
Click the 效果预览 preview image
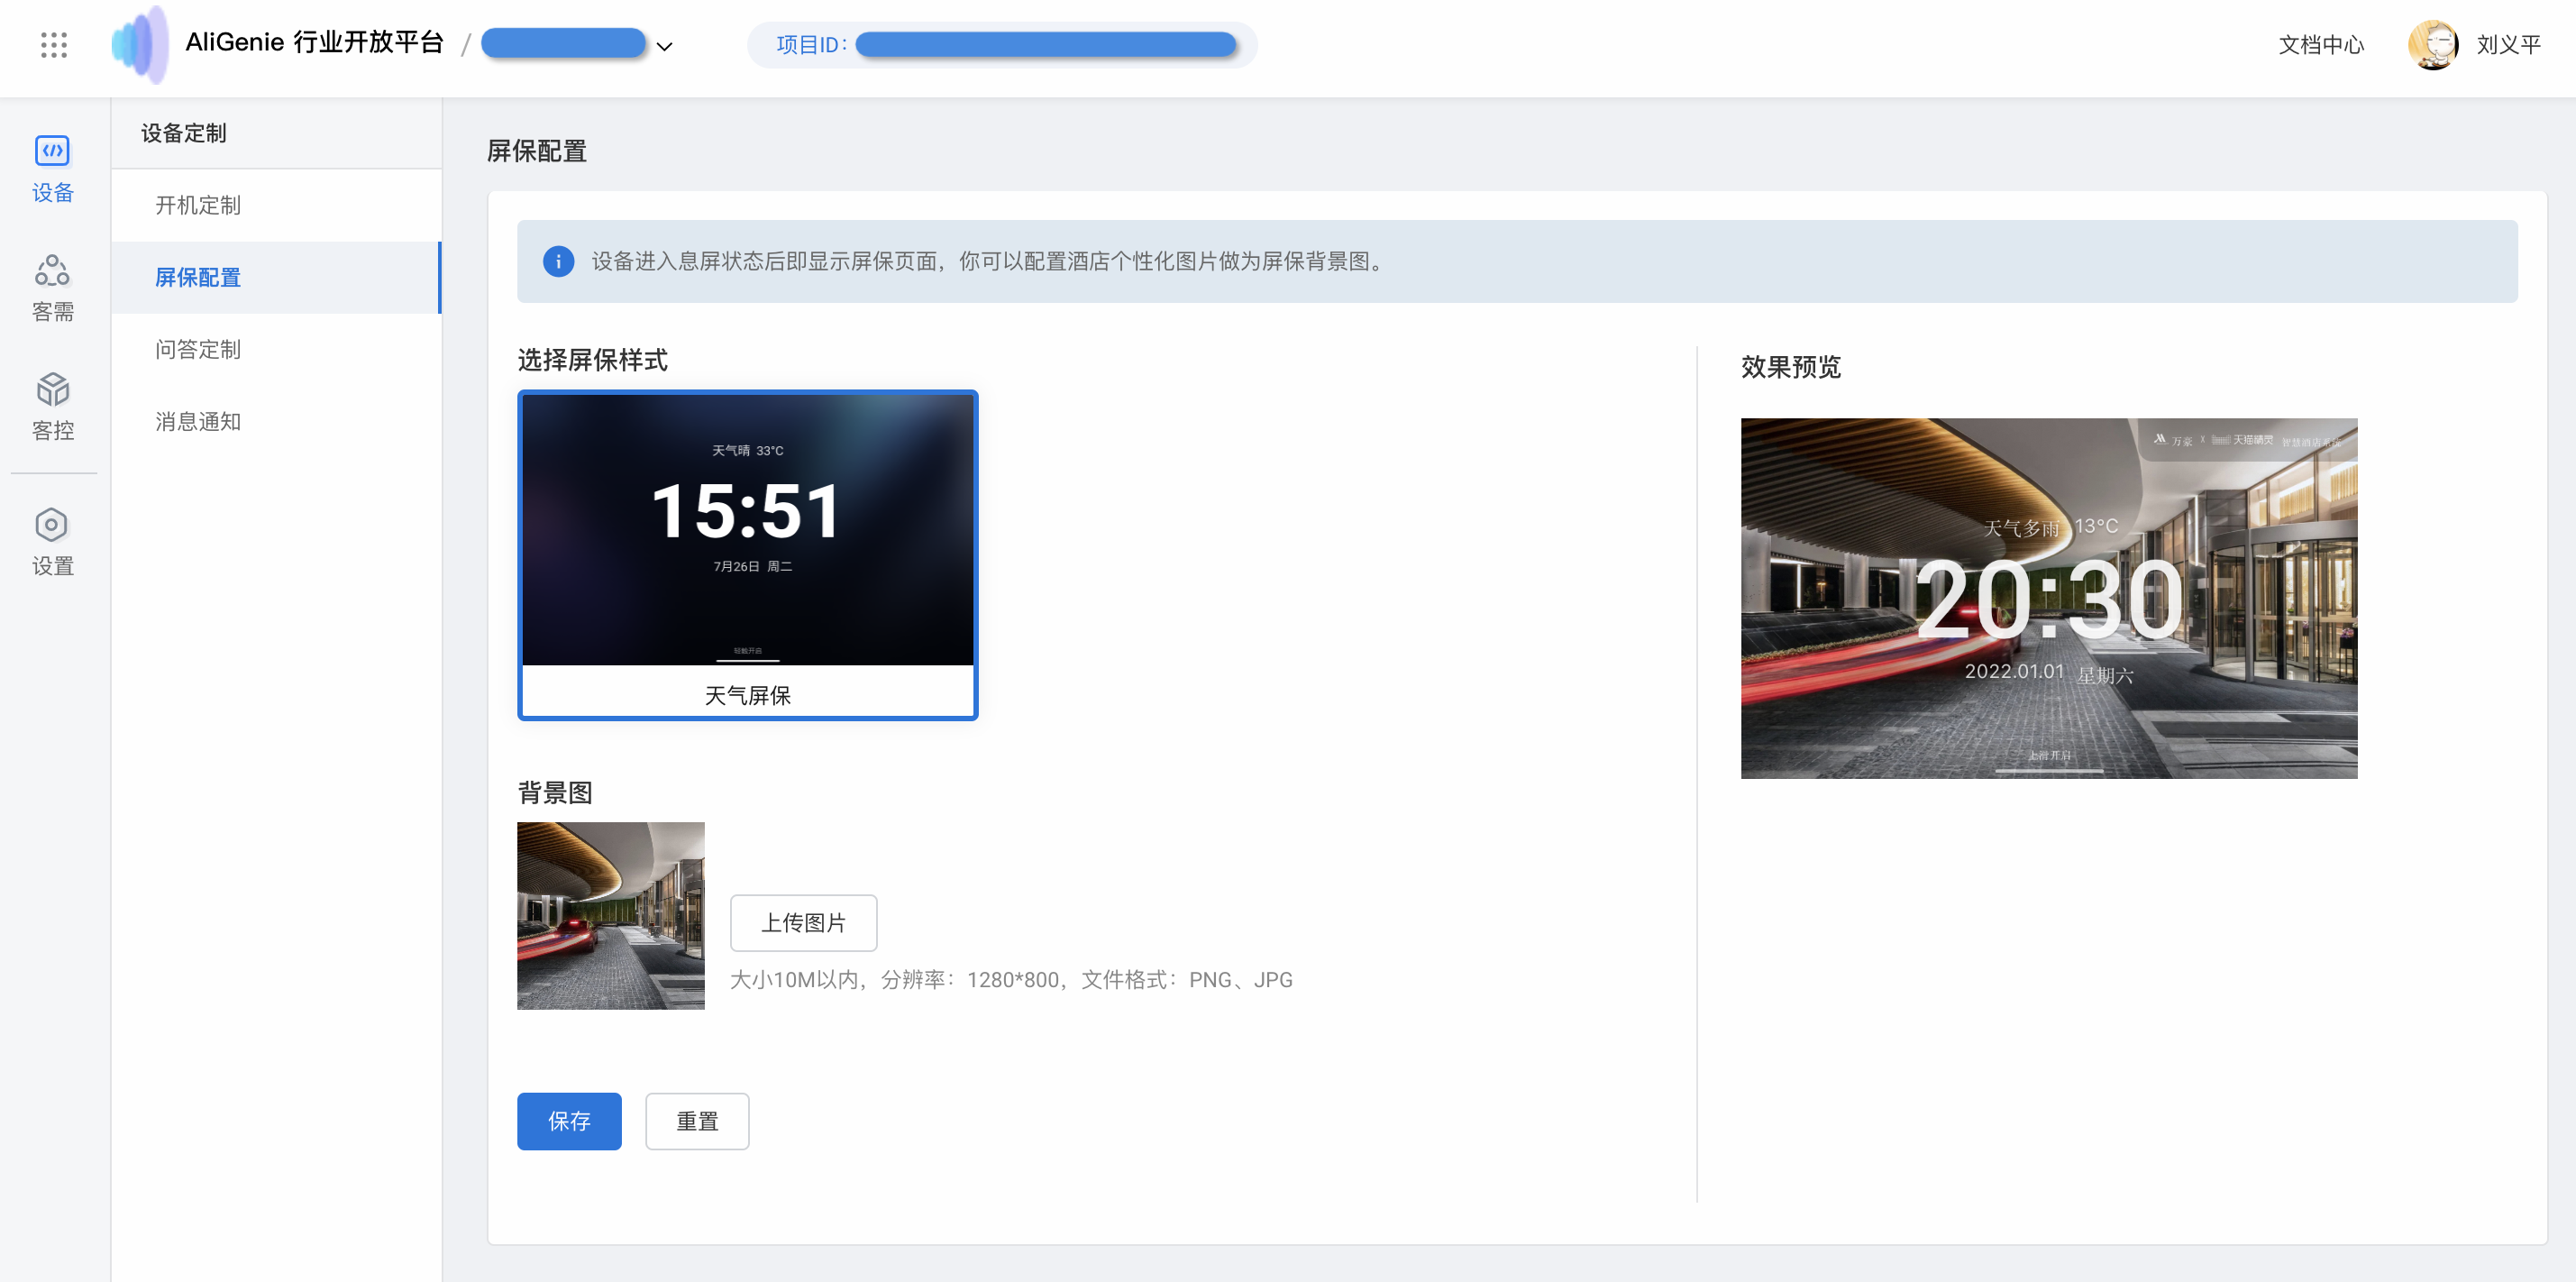click(2048, 598)
